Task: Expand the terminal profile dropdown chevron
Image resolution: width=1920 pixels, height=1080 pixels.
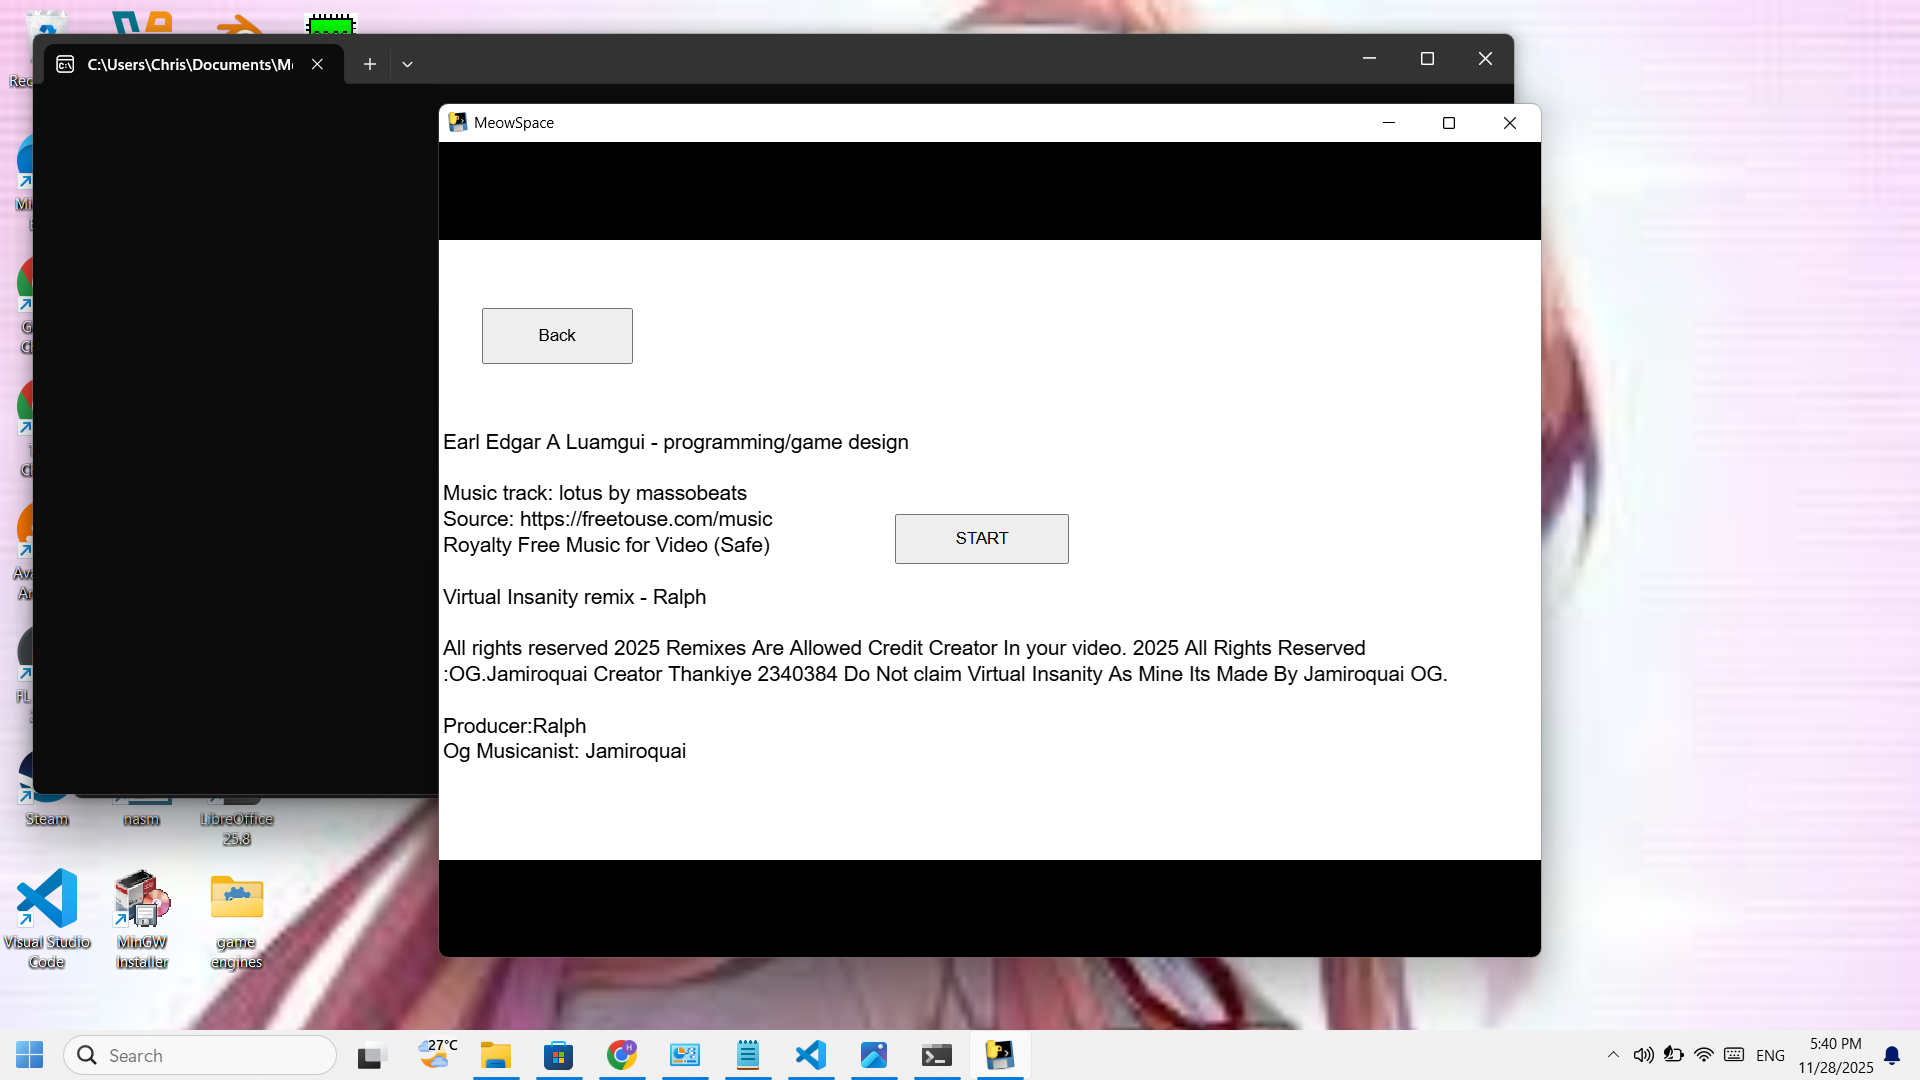Action: [x=407, y=64]
